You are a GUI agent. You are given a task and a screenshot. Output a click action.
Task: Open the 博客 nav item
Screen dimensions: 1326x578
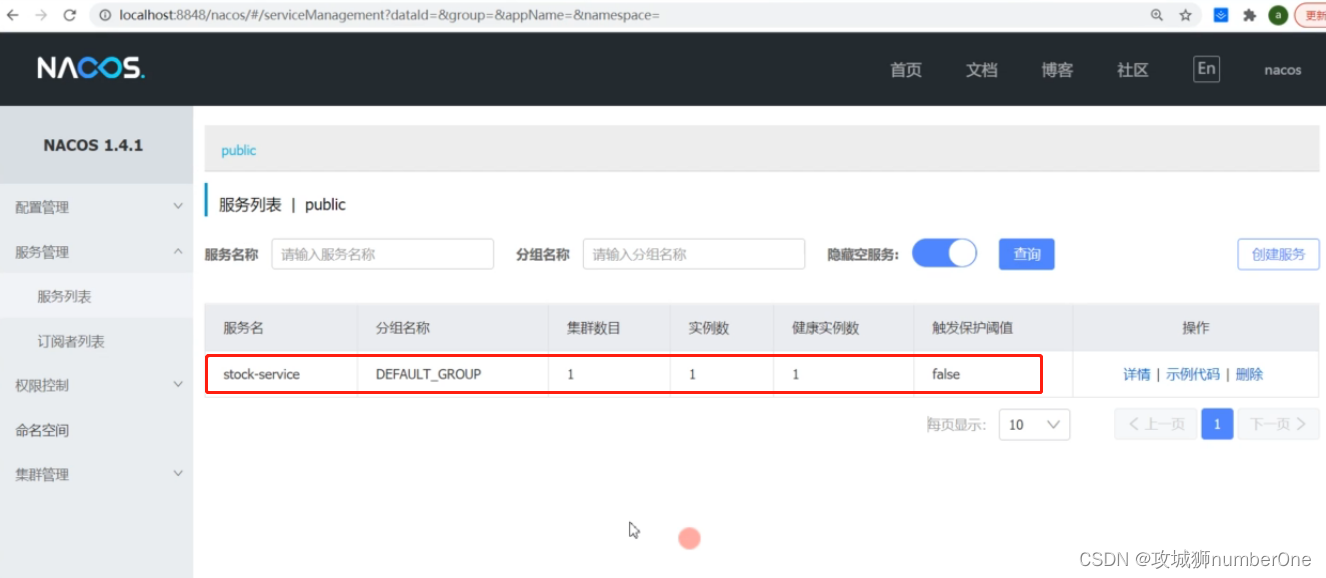tap(1057, 70)
